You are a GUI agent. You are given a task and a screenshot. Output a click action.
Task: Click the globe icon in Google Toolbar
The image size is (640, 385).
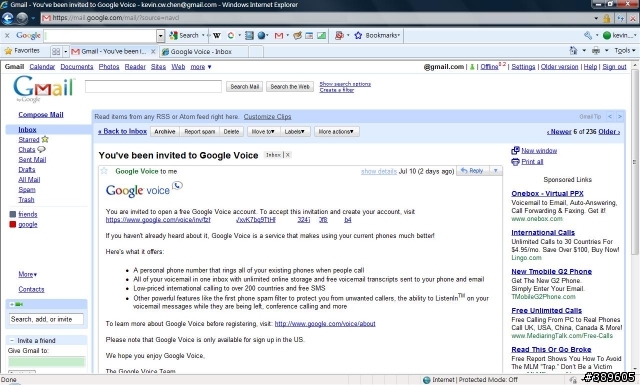tap(261, 36)
